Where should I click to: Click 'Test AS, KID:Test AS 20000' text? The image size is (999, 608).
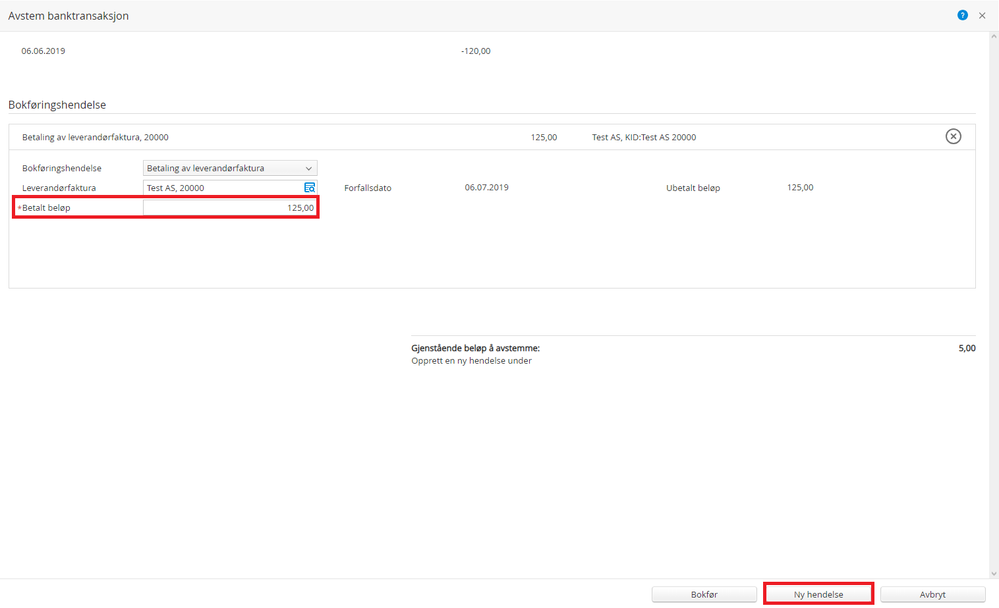coord(644,137)
